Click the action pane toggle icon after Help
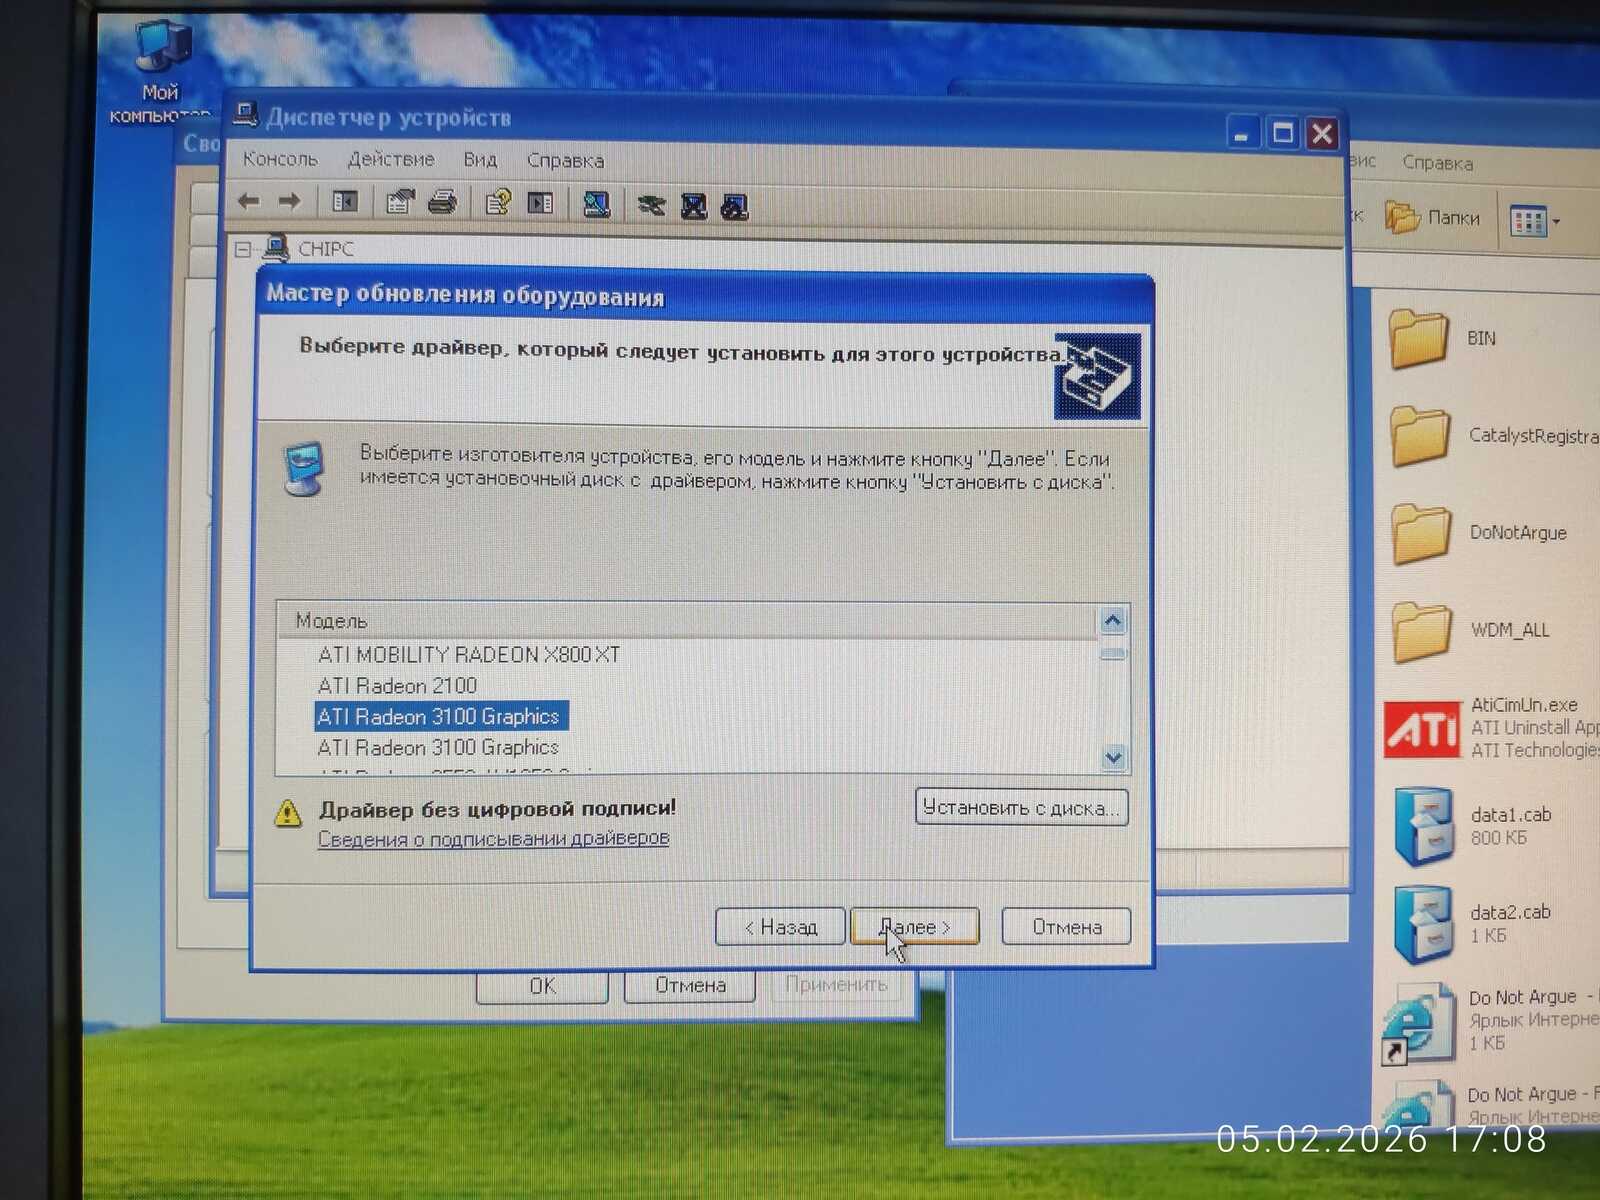Viewport: 1600px width, 1200px height. [540, 204]
